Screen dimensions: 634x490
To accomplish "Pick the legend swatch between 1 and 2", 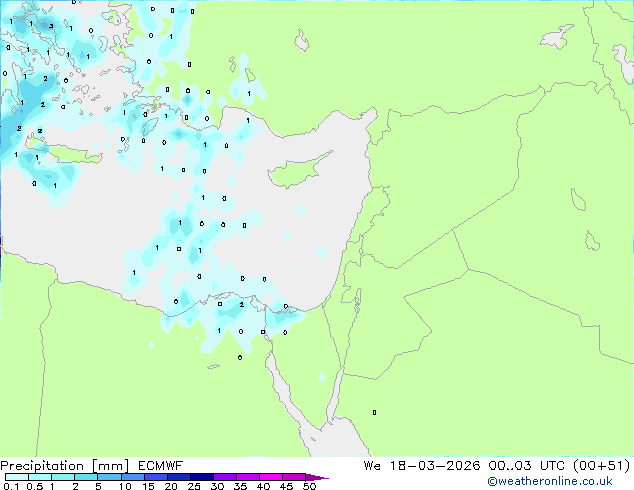I will (x=63, y=477).
